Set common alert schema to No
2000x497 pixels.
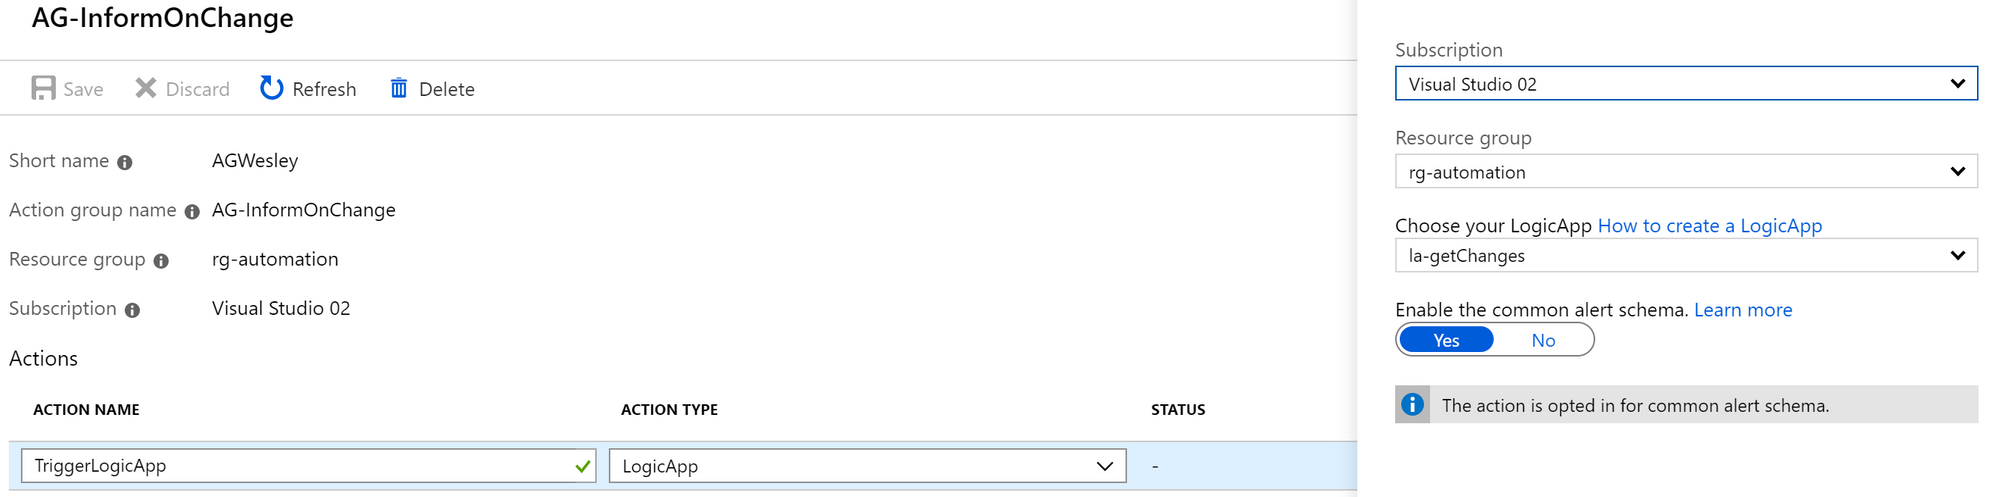[1543, 340]
